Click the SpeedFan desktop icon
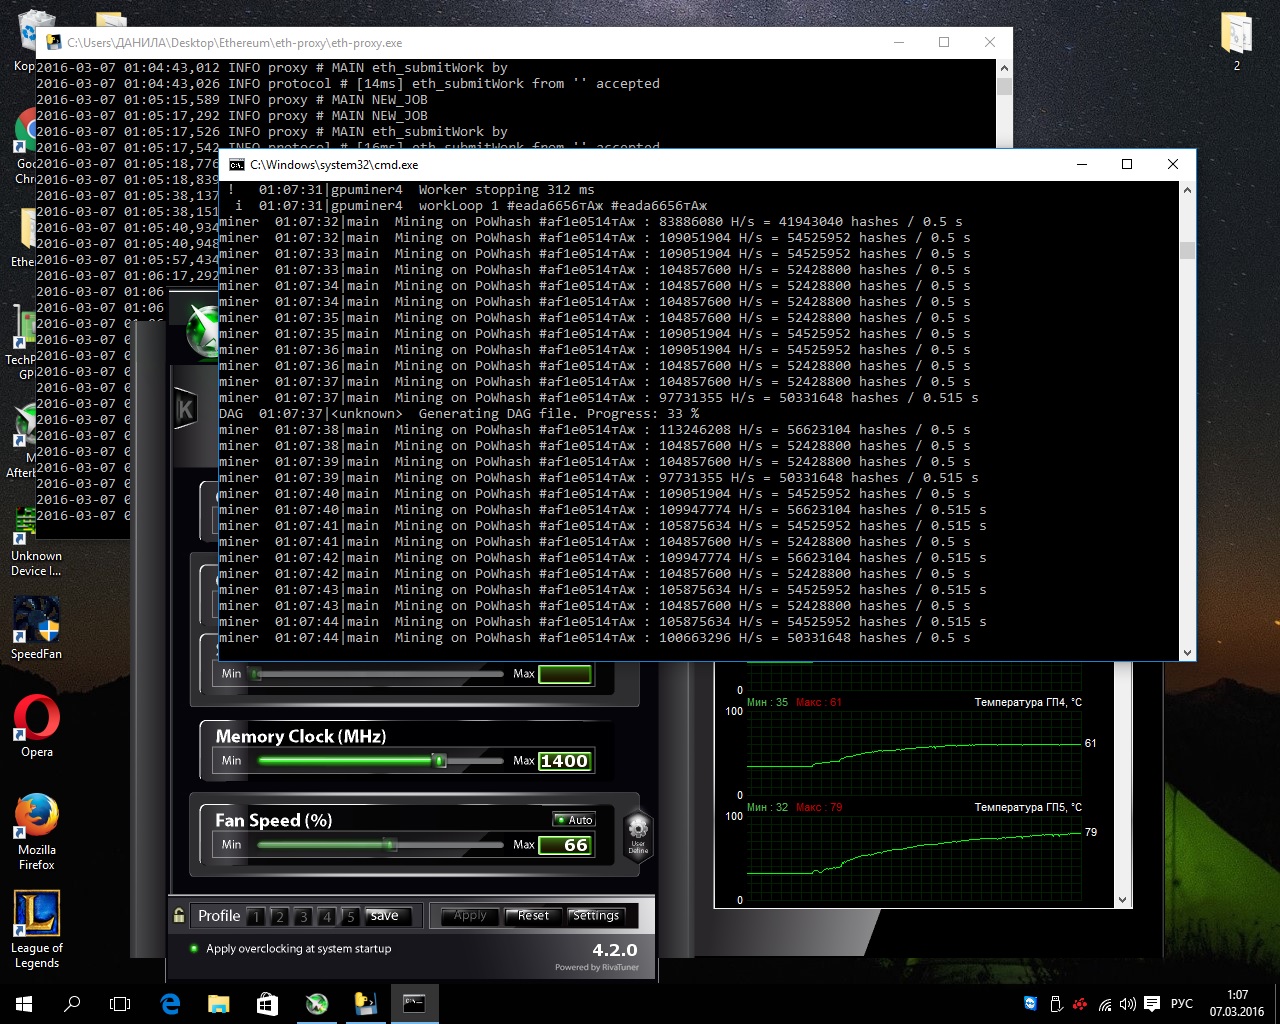Viewport: 1280px width, 1024px height. 36,628
